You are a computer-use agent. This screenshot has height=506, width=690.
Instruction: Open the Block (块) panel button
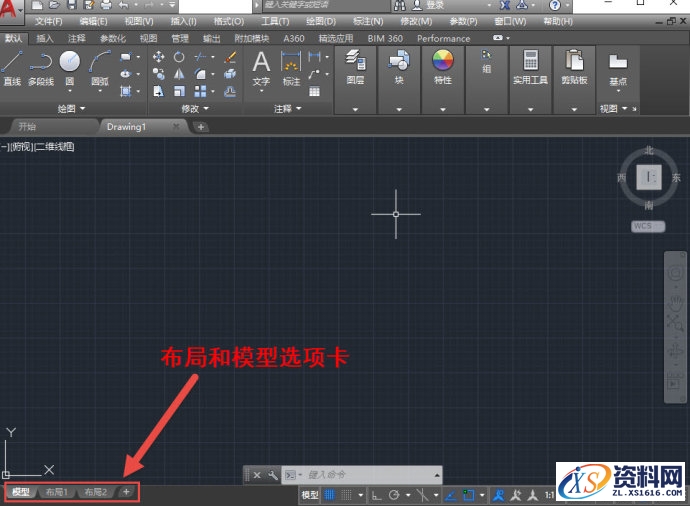pyautogui.click(x=399, y=67)
